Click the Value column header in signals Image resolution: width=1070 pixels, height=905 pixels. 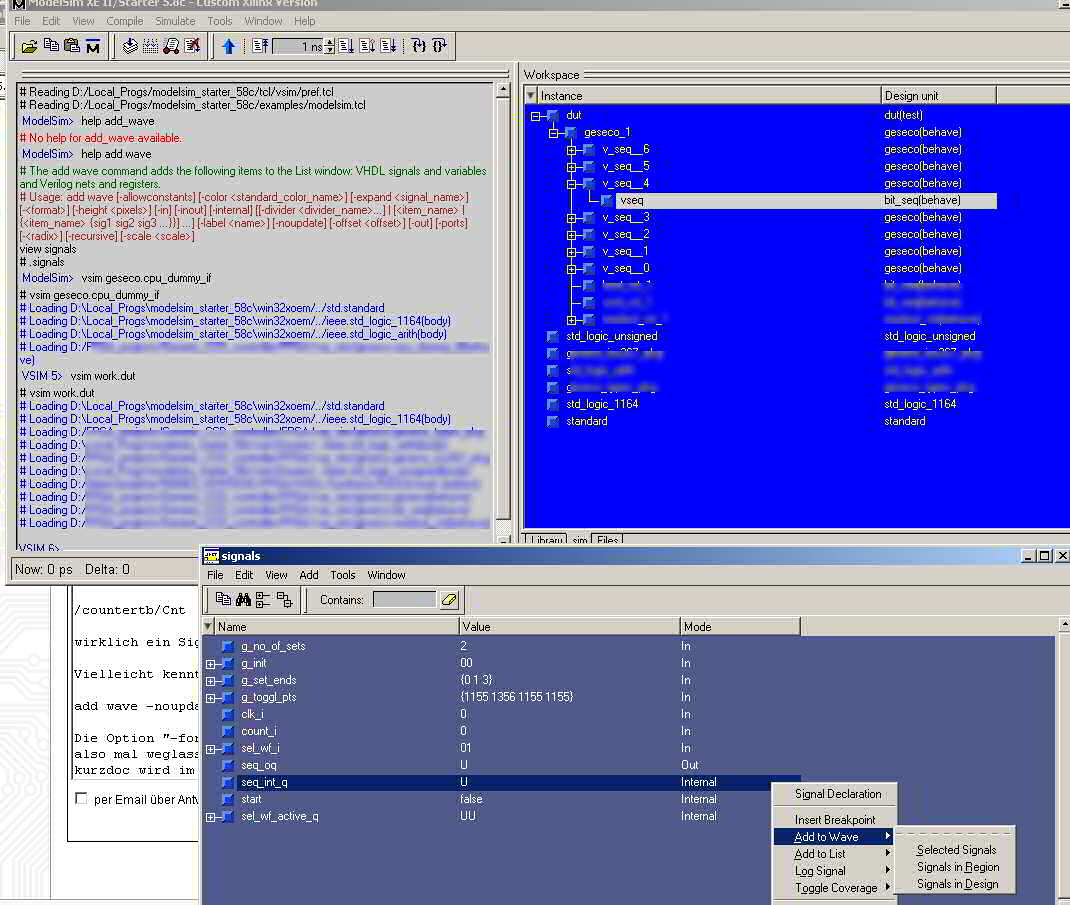click(x=570, y=626)
